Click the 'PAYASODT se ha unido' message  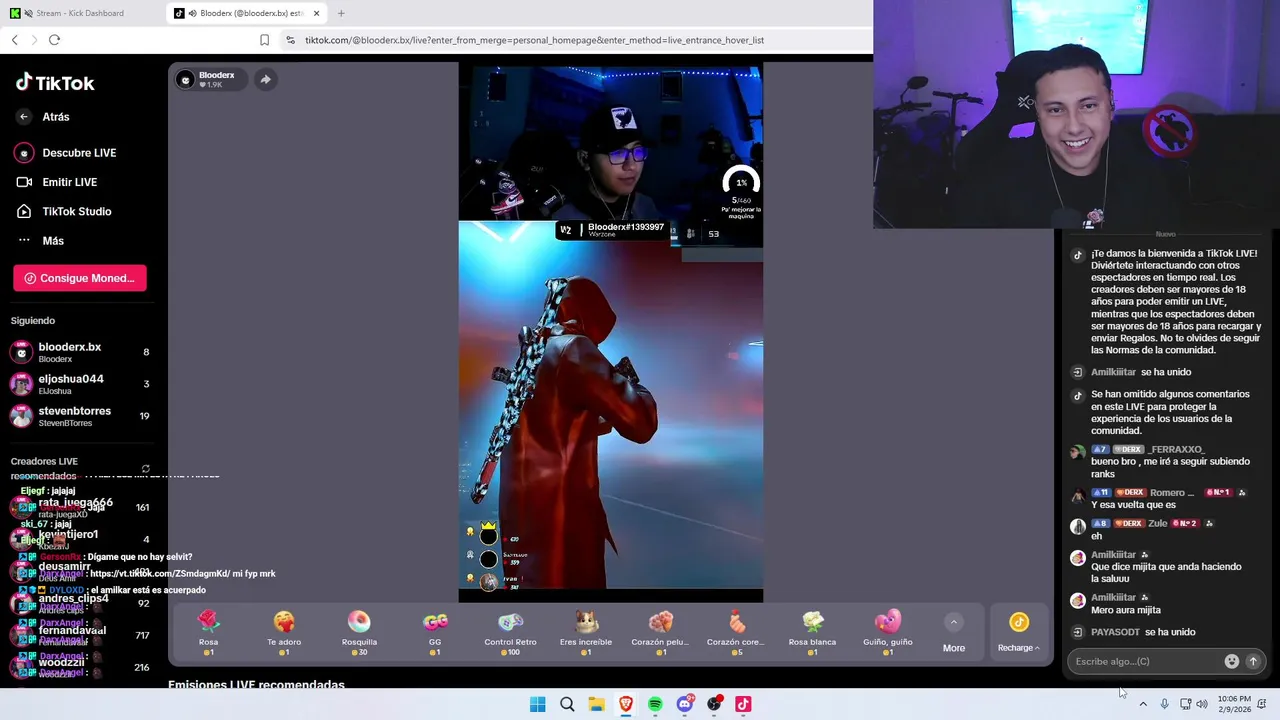(x=1143, y=632)
